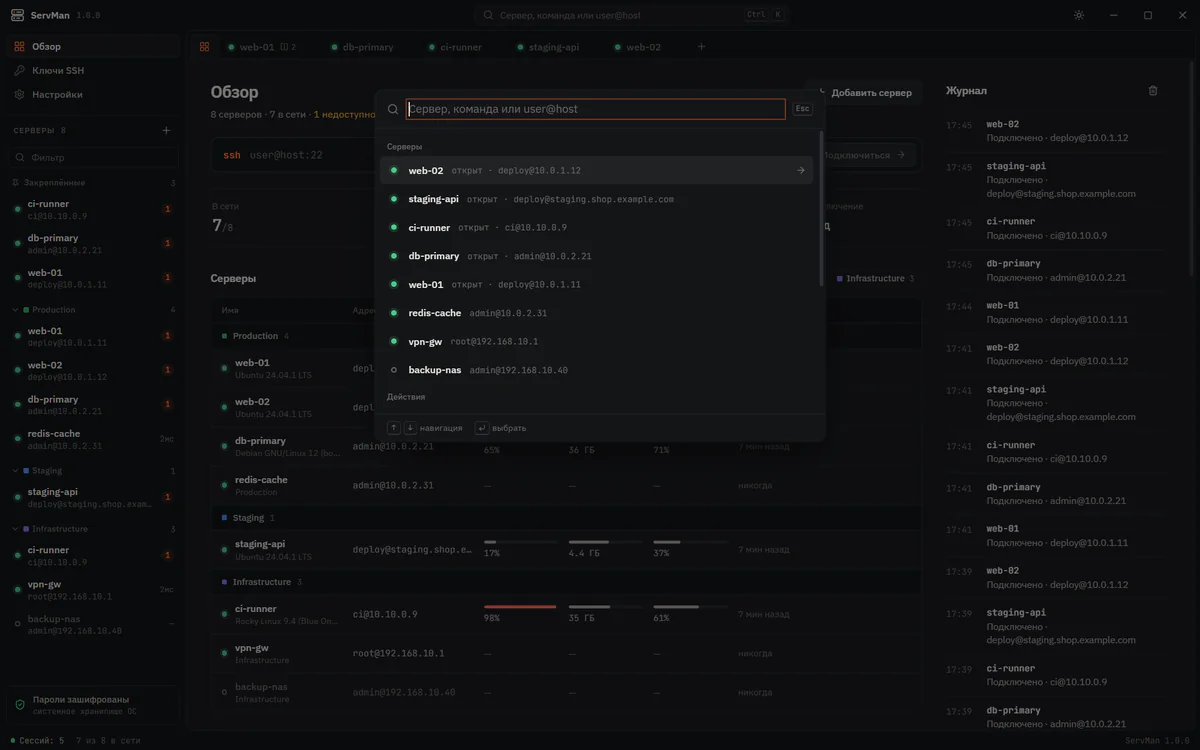Viewport: 1200px width, 750px height.
Task: Clear the Журнал log with trash icon
Action: click(x=1153, y=90)
